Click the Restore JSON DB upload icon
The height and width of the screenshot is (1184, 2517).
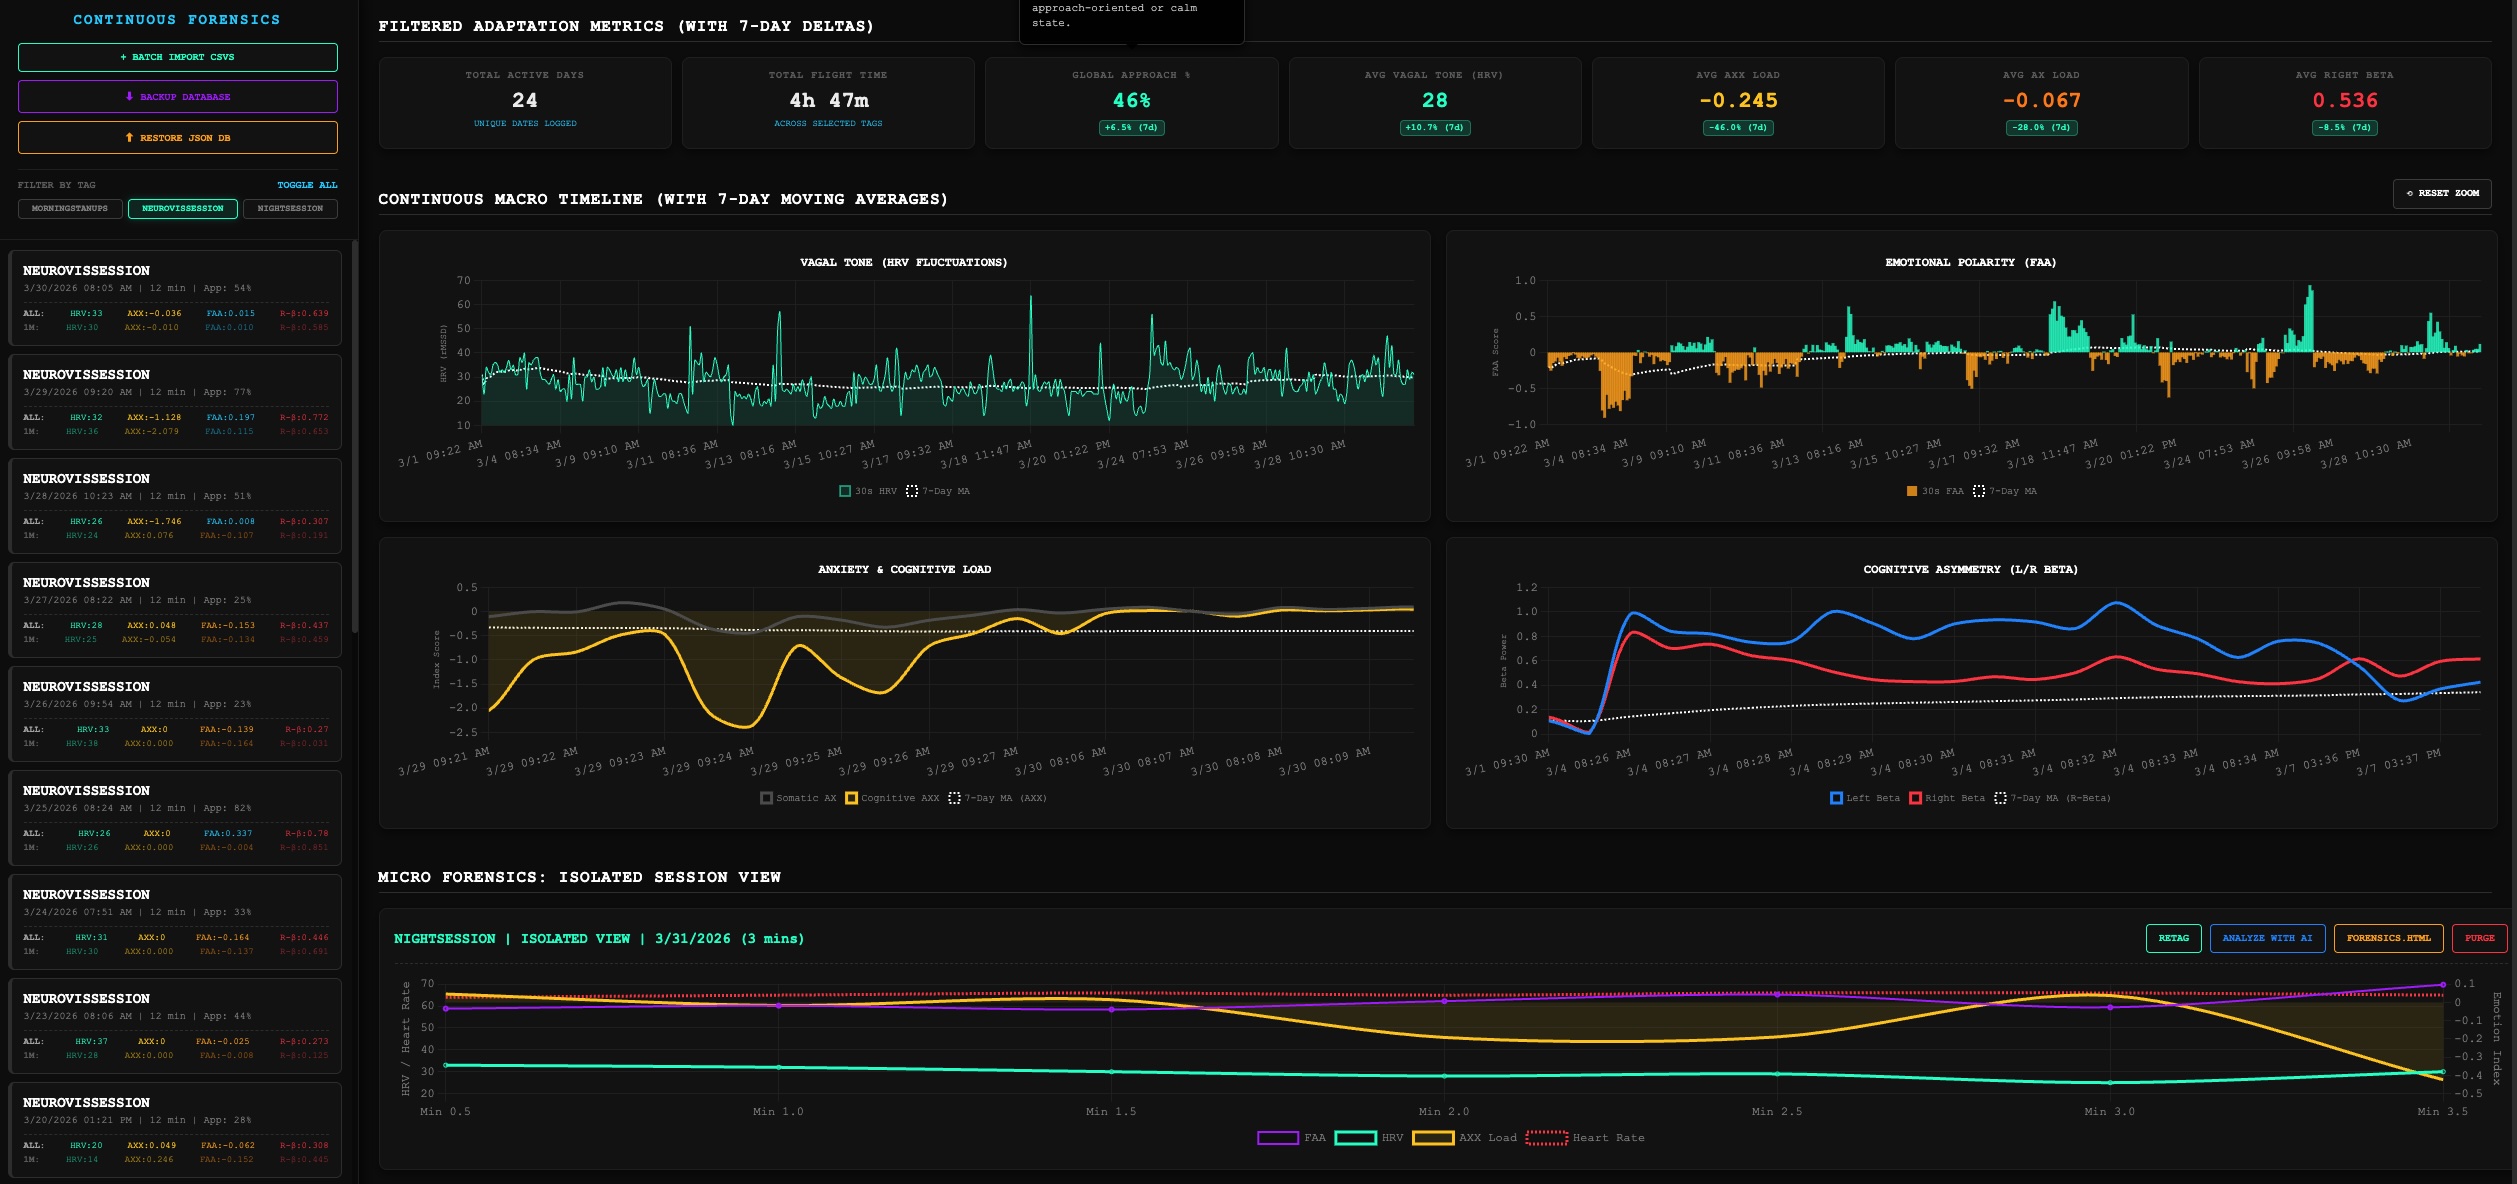pyautogui.click(x=129, y=137)
